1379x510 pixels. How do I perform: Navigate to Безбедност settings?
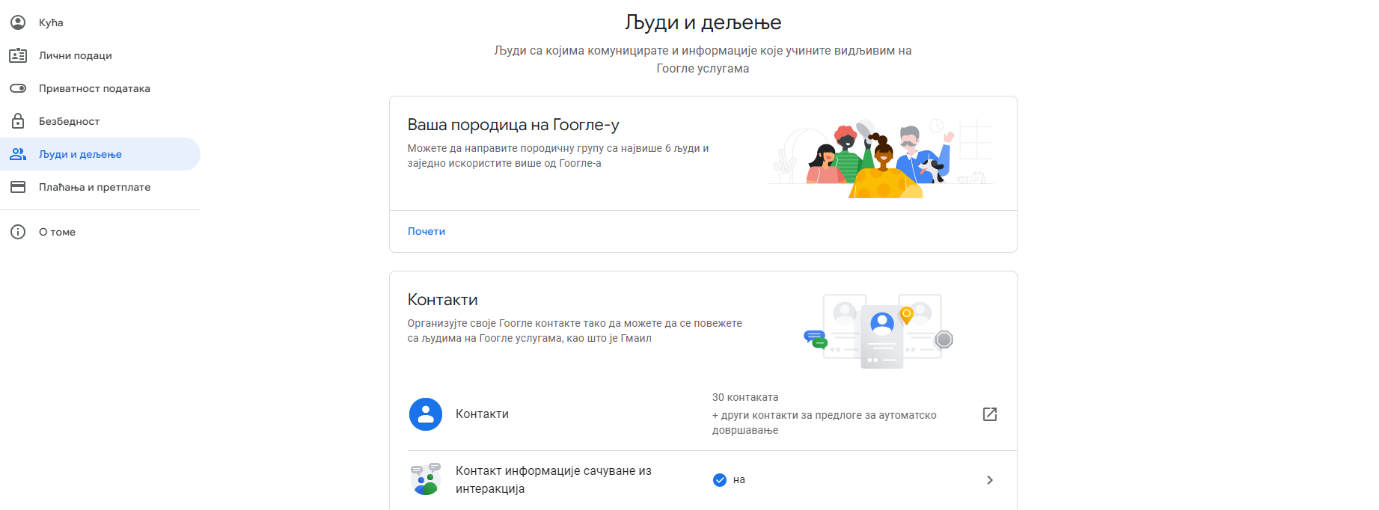tap(100, 121)
